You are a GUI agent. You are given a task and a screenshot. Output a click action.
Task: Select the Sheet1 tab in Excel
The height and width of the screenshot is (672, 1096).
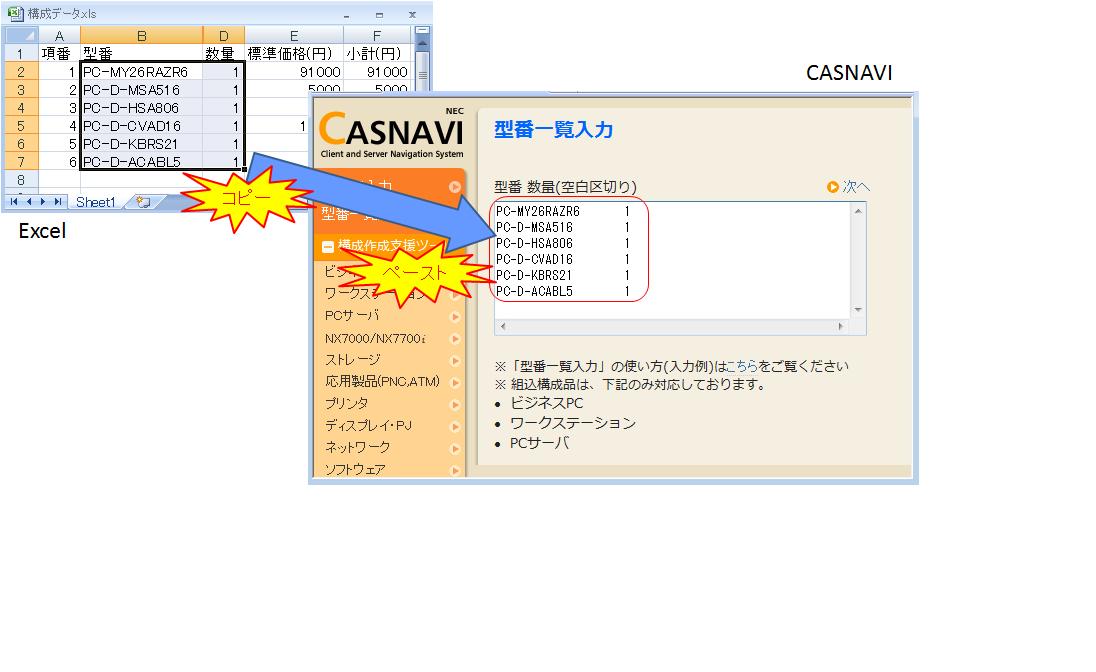96,202
